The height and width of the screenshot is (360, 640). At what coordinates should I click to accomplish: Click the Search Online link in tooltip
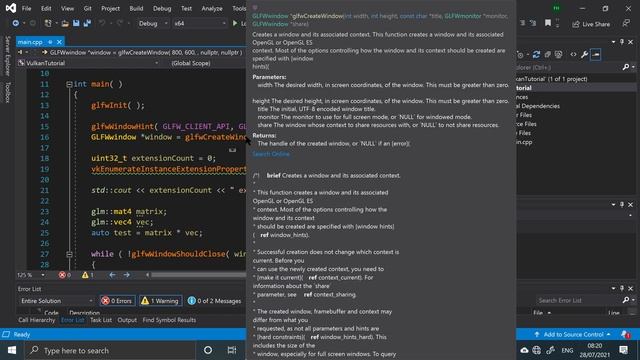tap(271, 154)
